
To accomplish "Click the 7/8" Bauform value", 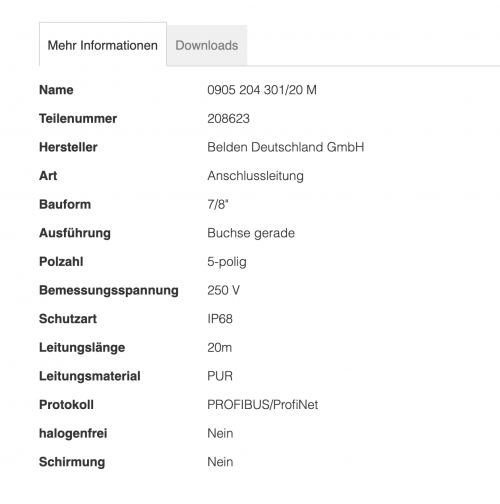I will point(218,204).
